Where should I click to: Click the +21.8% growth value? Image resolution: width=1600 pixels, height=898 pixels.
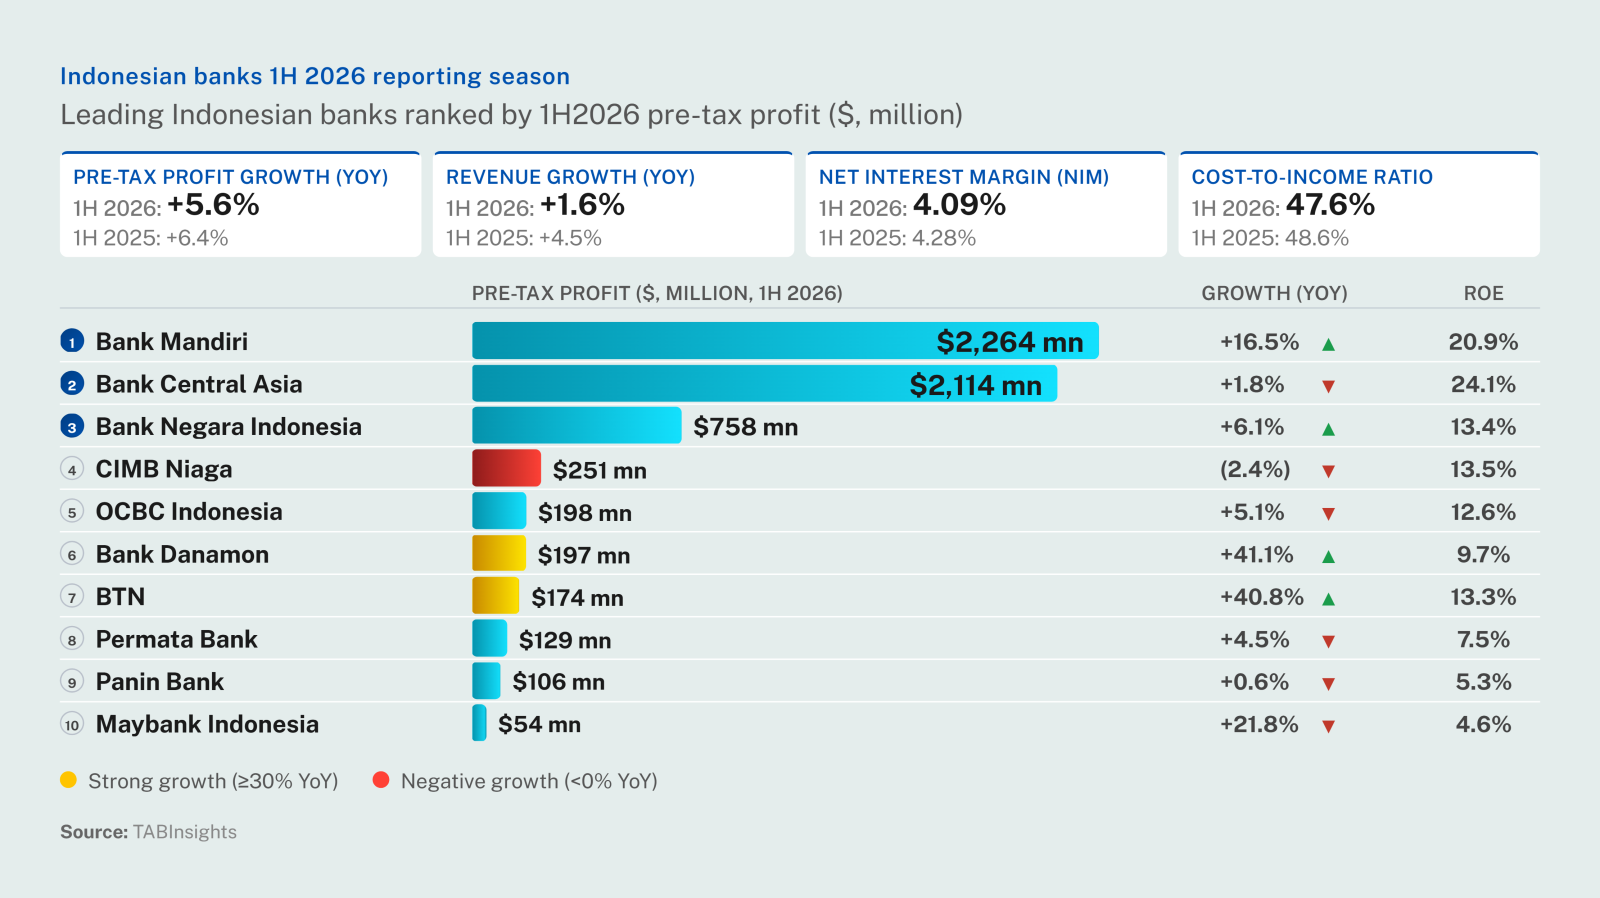tap(1259, 724)
